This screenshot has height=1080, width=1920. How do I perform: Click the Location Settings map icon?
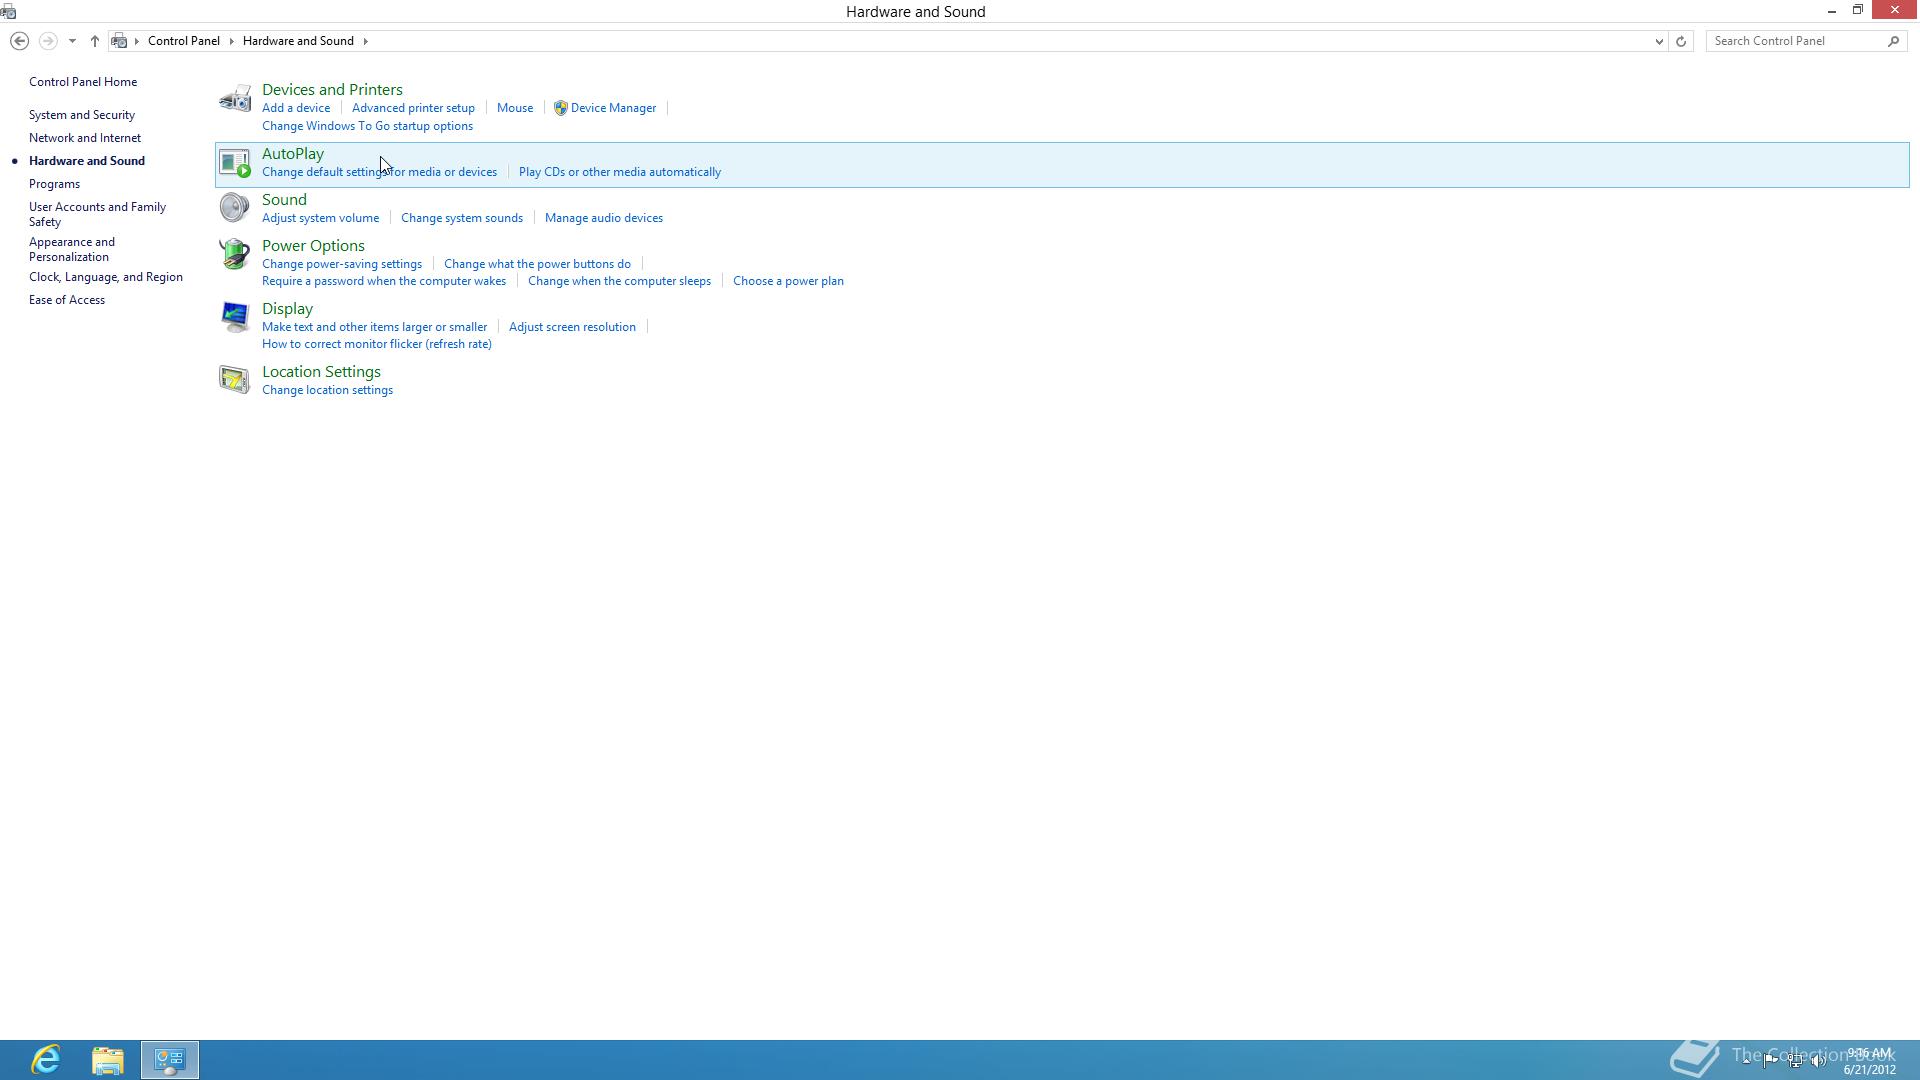point(234,380)
